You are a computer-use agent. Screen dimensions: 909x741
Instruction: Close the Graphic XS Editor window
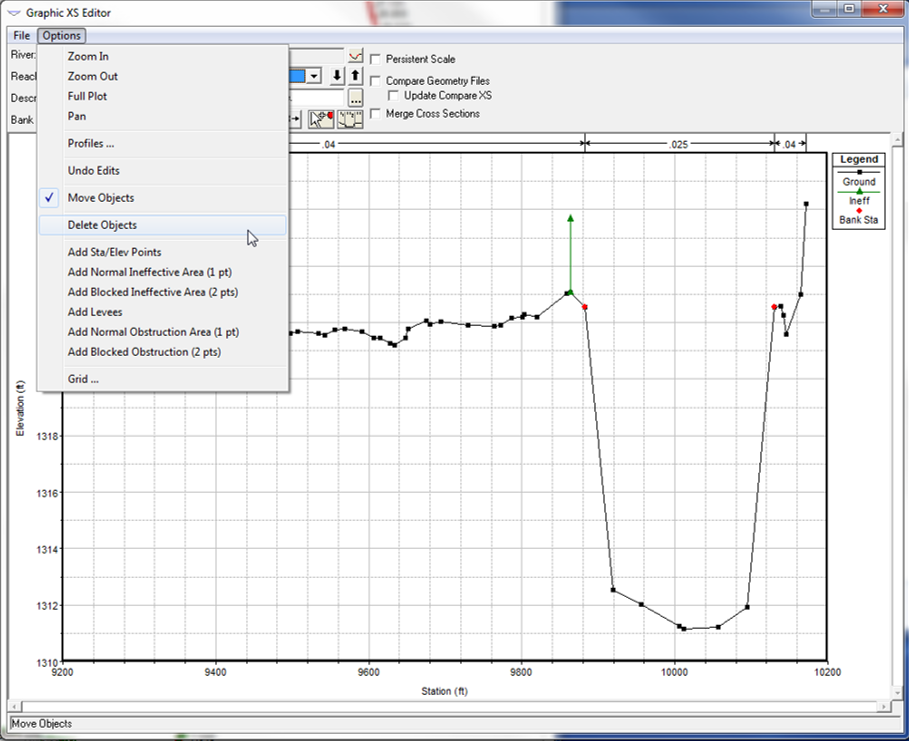tap(883, 9)
